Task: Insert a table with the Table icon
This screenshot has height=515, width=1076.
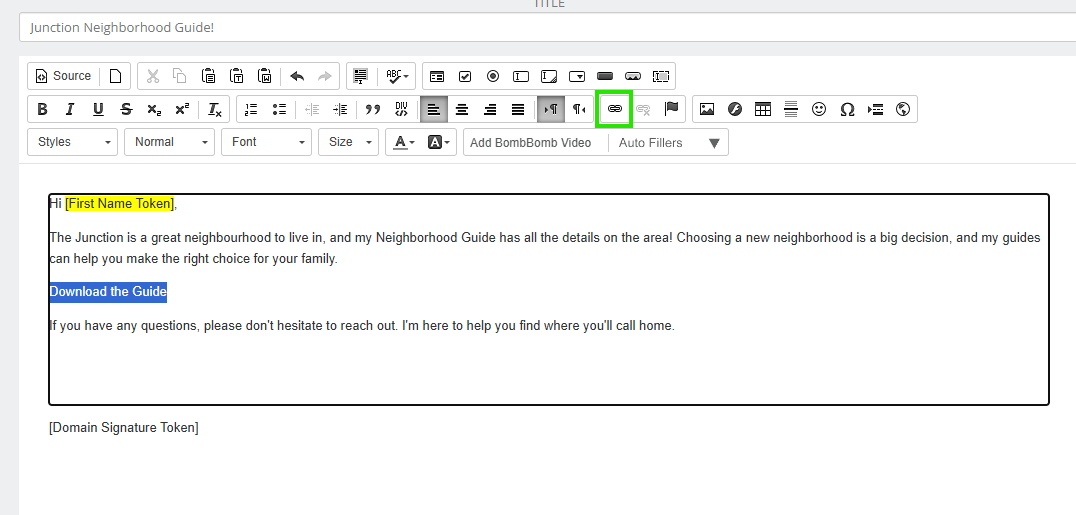Action: click(763, 109)
